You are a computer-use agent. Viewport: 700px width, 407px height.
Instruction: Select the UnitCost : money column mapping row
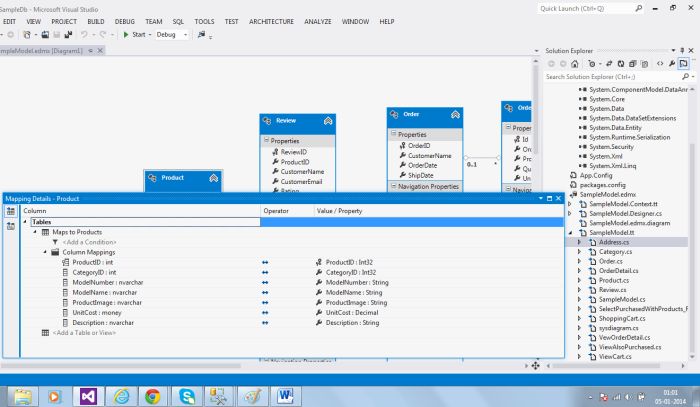(x=97, y=312)
